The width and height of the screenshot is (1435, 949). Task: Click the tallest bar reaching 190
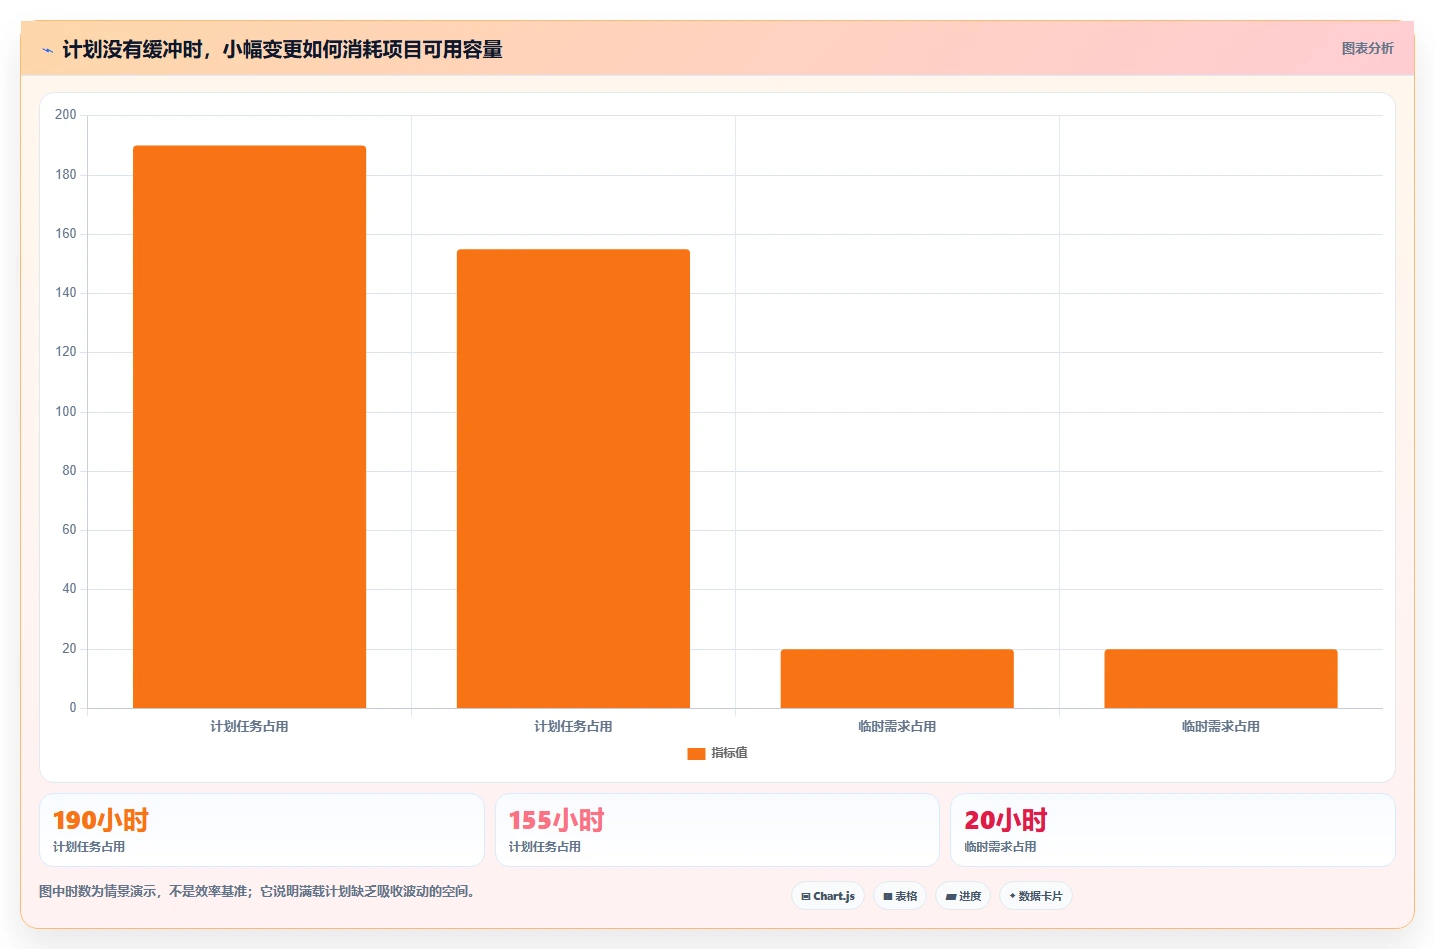click(x=249, y=427)
